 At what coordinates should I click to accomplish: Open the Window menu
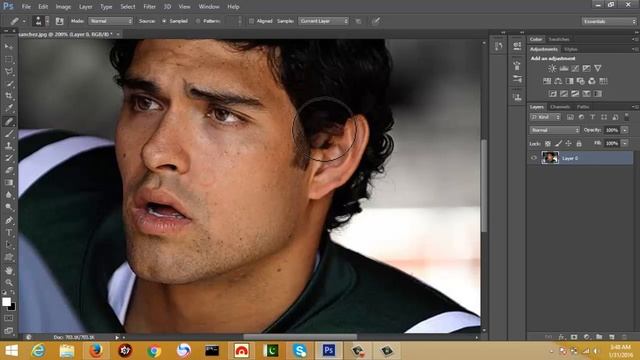[x=209, y=7]
